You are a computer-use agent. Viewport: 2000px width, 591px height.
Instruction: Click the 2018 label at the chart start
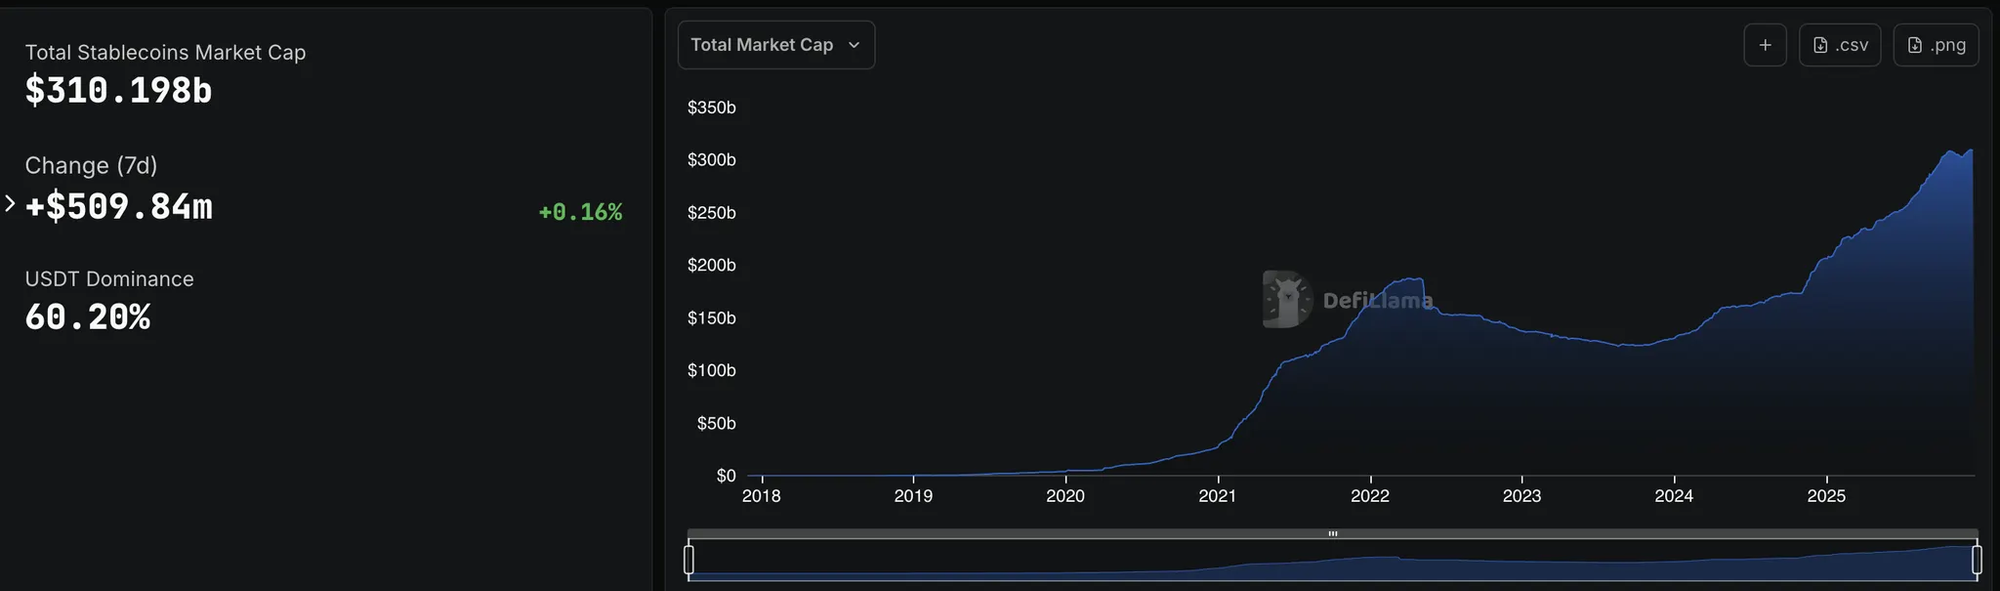tap(761, 496)
